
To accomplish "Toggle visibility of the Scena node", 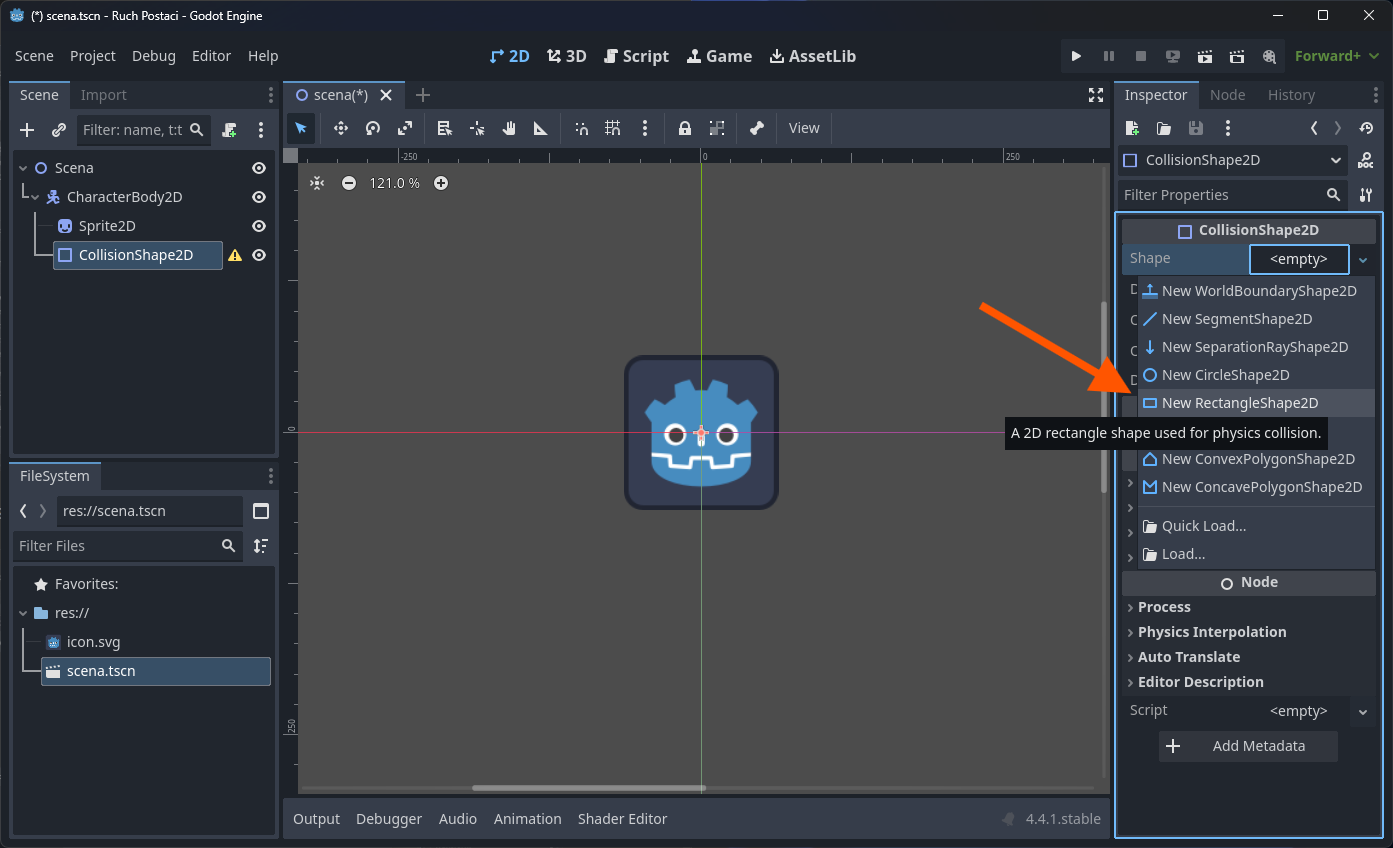I will click(x=259, y=168).
